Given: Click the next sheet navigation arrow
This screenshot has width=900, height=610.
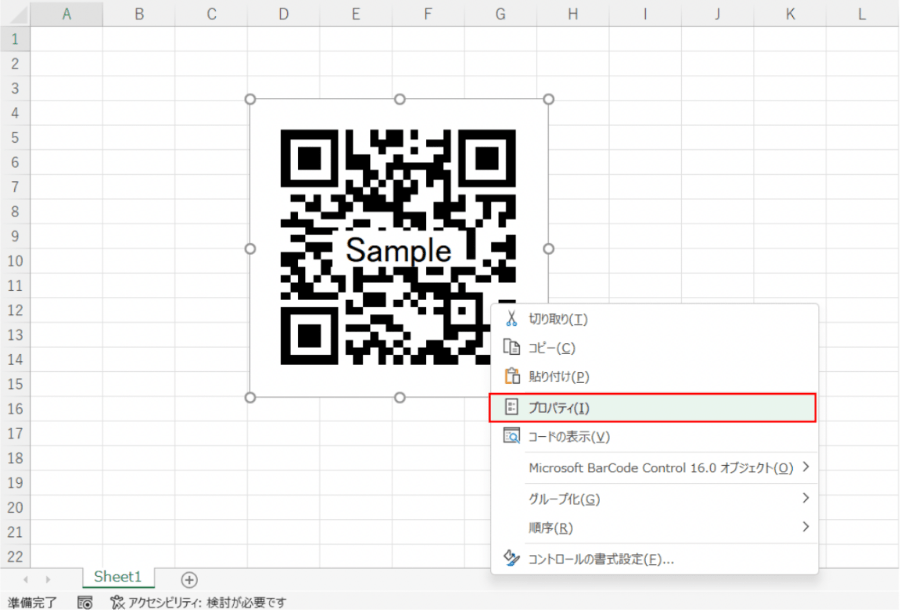Looking at the screenshot, I should pos(48,580).
